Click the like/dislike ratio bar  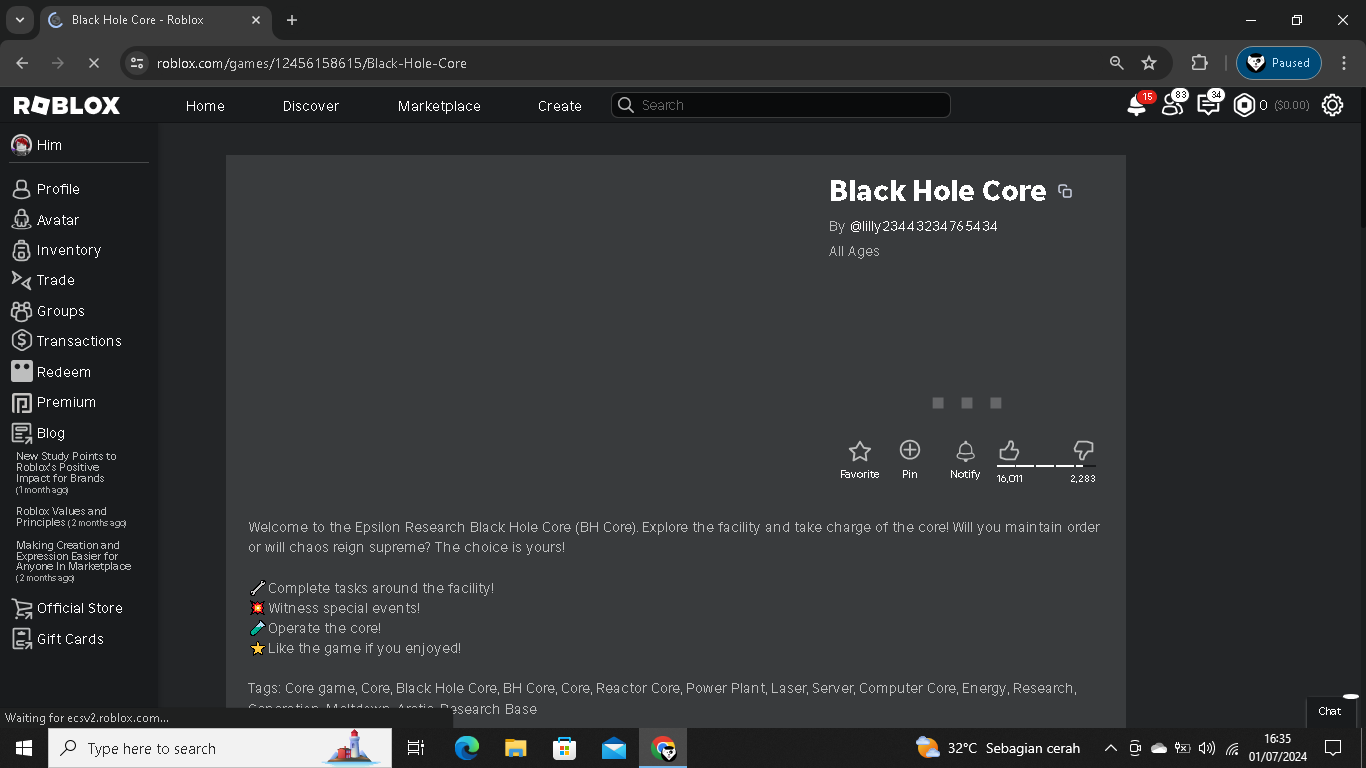click(1046, 466)
